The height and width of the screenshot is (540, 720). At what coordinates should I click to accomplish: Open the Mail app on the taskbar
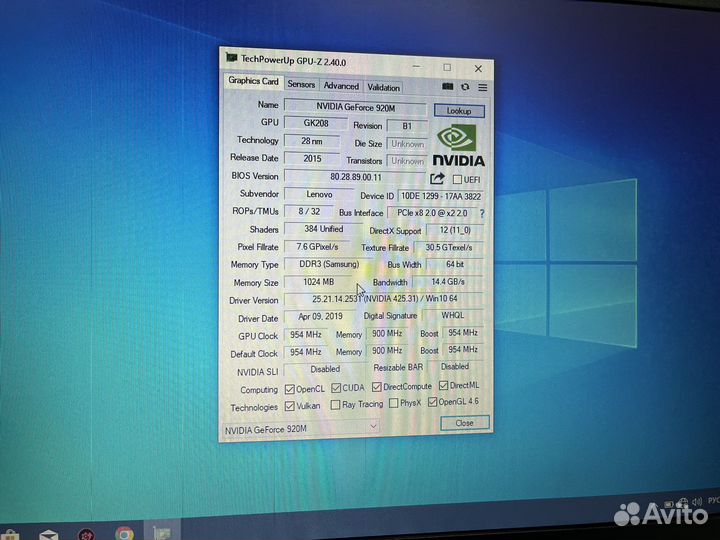[48, 535]
